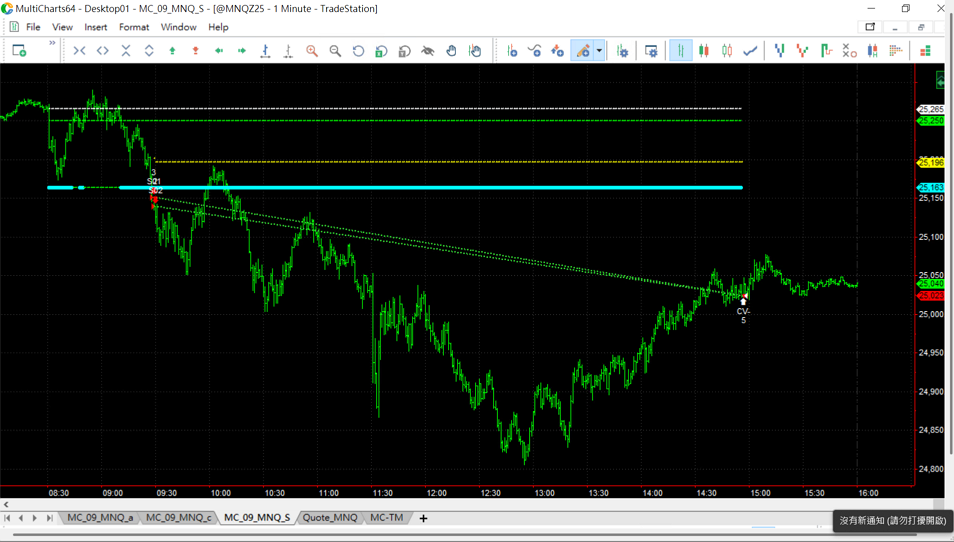954x542 pixels.
Task: Jump to last workspace tab arrow
Action: coord(49,518)
